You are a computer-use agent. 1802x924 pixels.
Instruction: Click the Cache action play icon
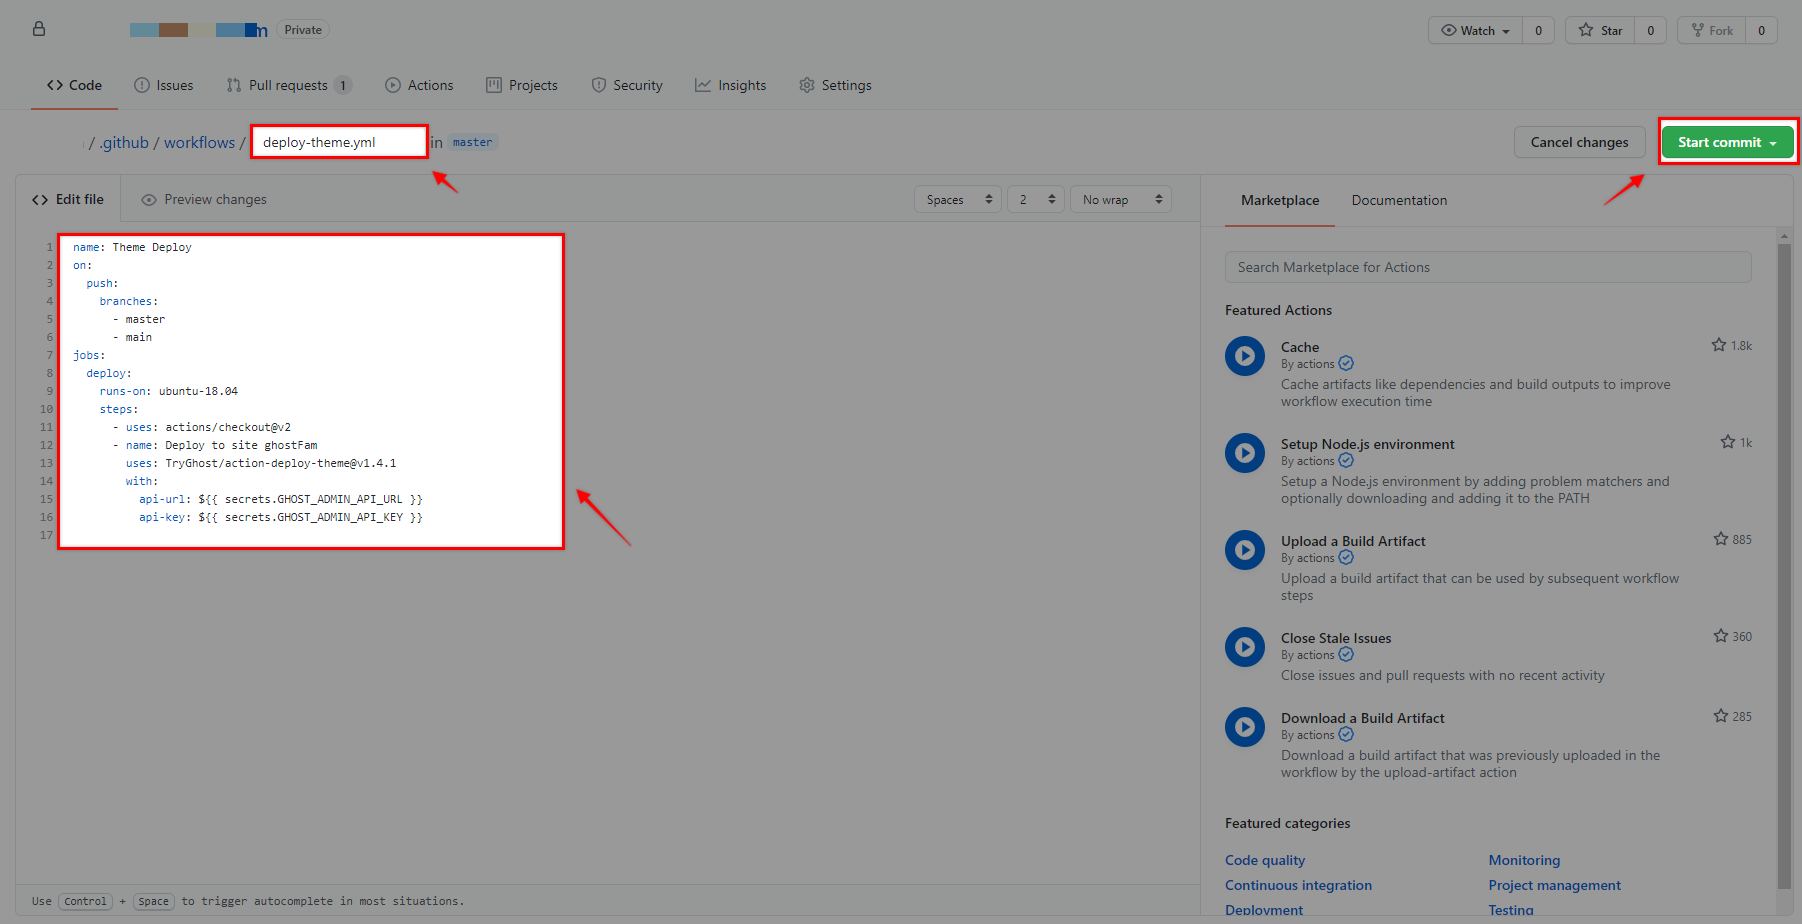click(x=1245, y=356)
